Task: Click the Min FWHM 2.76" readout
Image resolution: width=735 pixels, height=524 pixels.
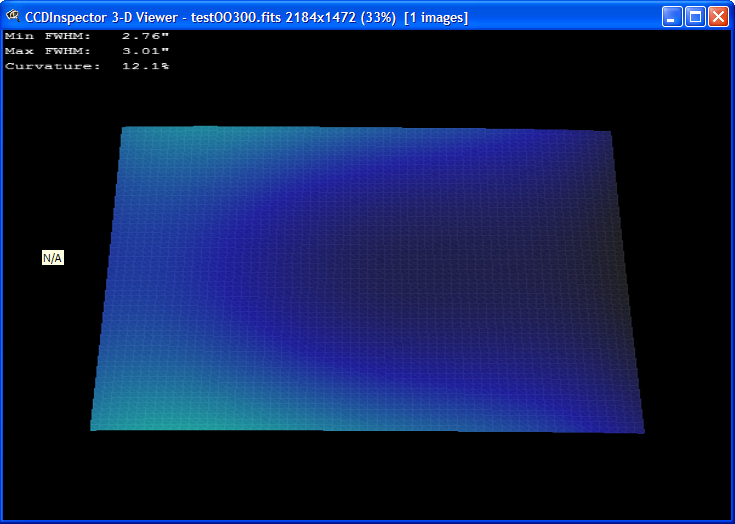Action: point(87,36)
